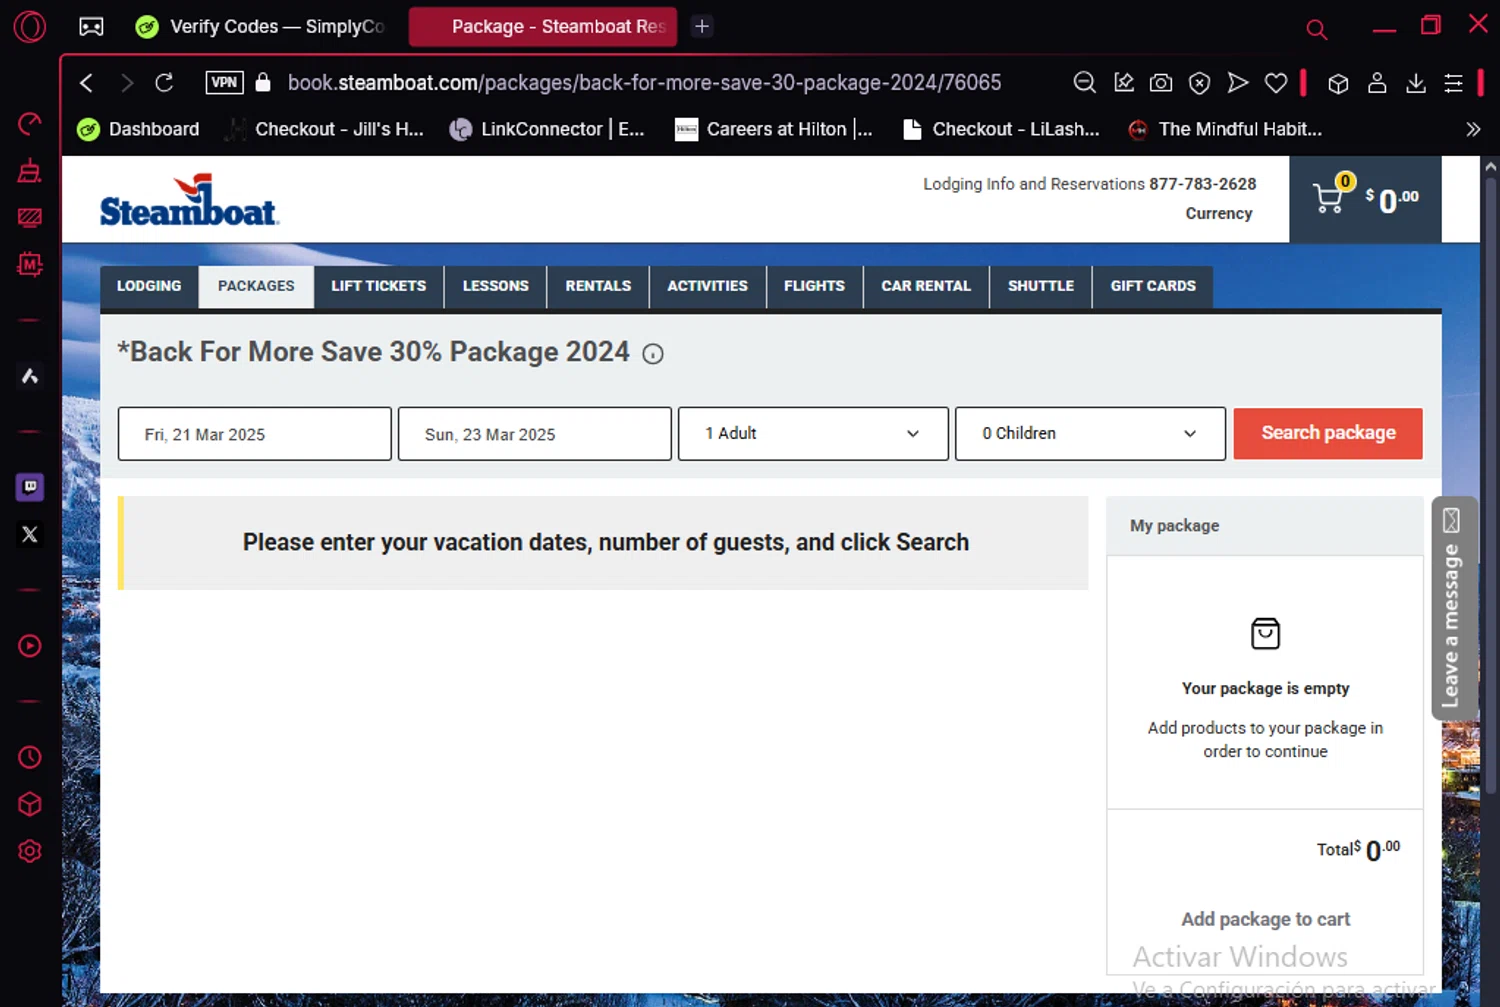Click the zoom-out magnifier in address bar

click(1084, 83)
